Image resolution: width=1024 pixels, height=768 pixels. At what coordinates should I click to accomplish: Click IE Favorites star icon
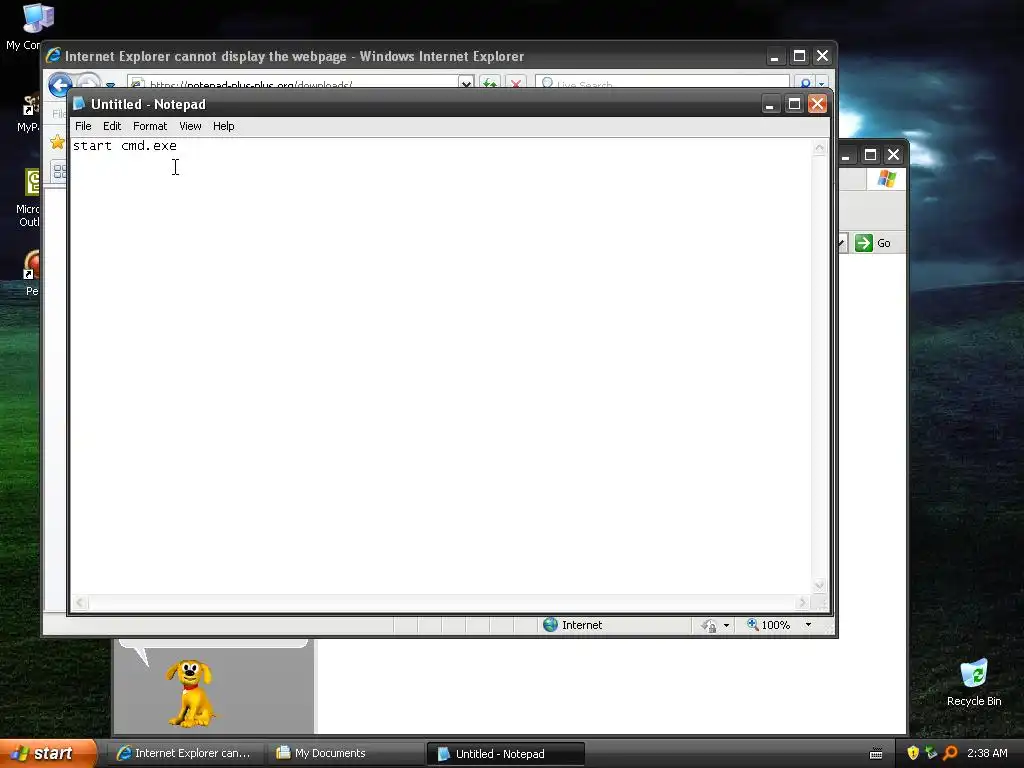point(57,142)
